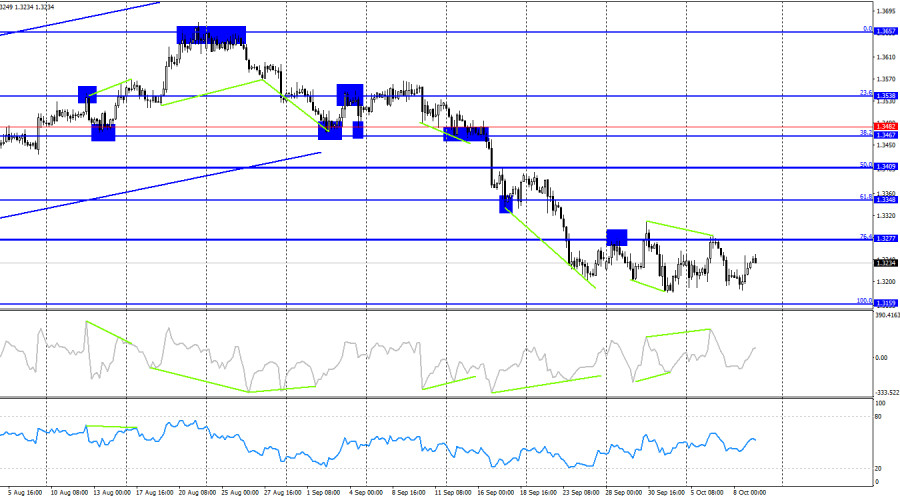Click the 20 Aug 08:00 time label
This screenshot has height=500, width=900.
[x=197, y=493]
